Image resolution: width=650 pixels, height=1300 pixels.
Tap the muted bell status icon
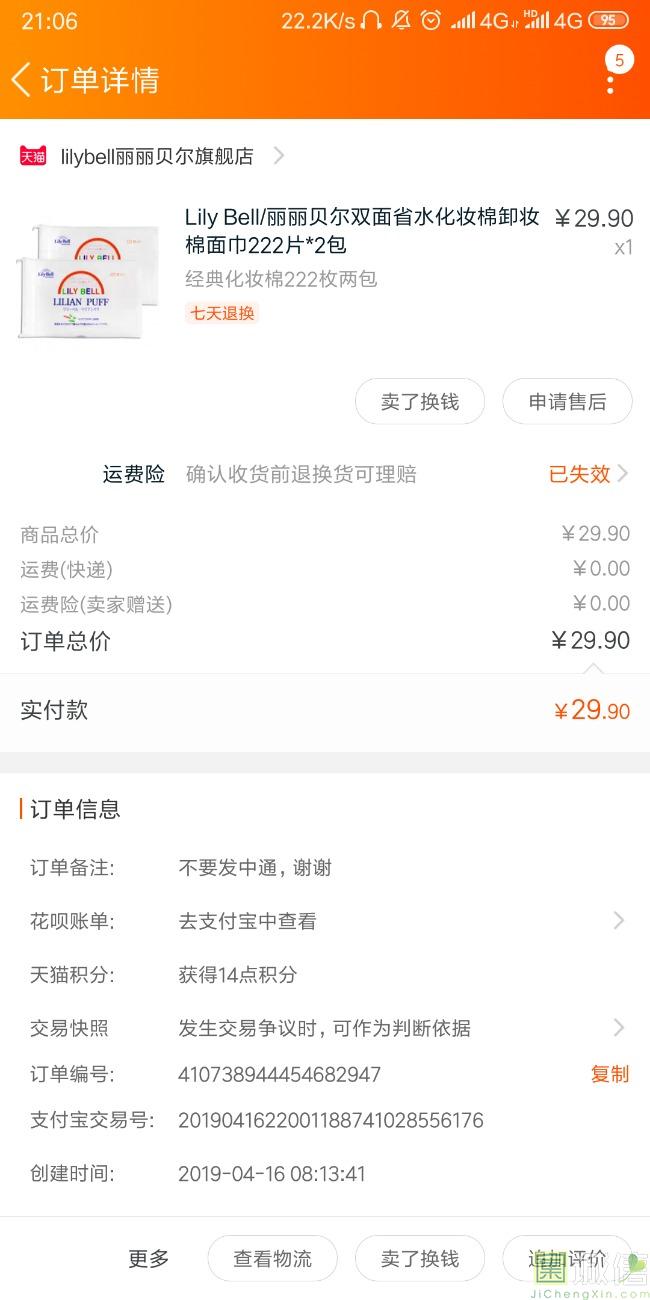point(401,21)
